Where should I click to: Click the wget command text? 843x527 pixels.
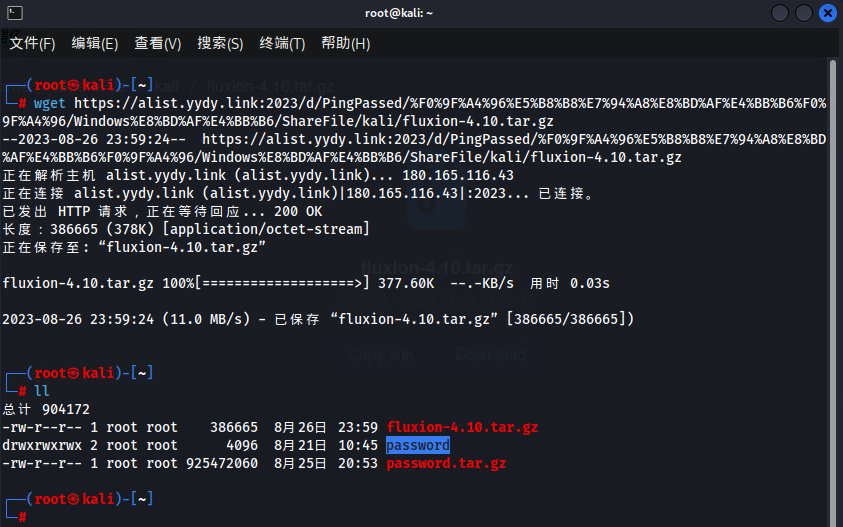[49, 103]
